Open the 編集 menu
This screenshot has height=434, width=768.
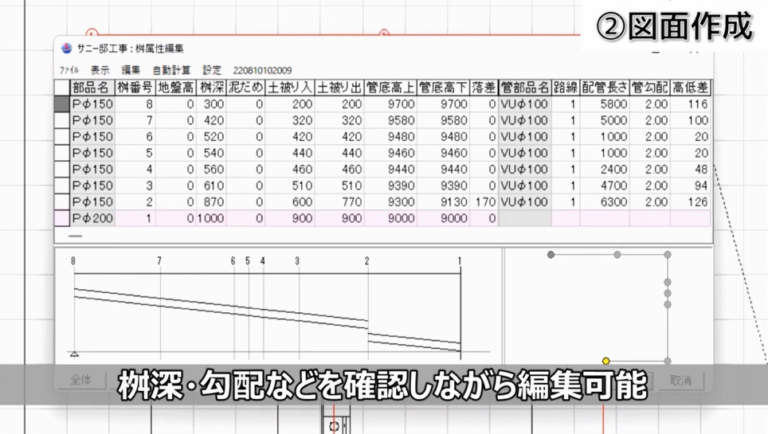pos(131,71)
